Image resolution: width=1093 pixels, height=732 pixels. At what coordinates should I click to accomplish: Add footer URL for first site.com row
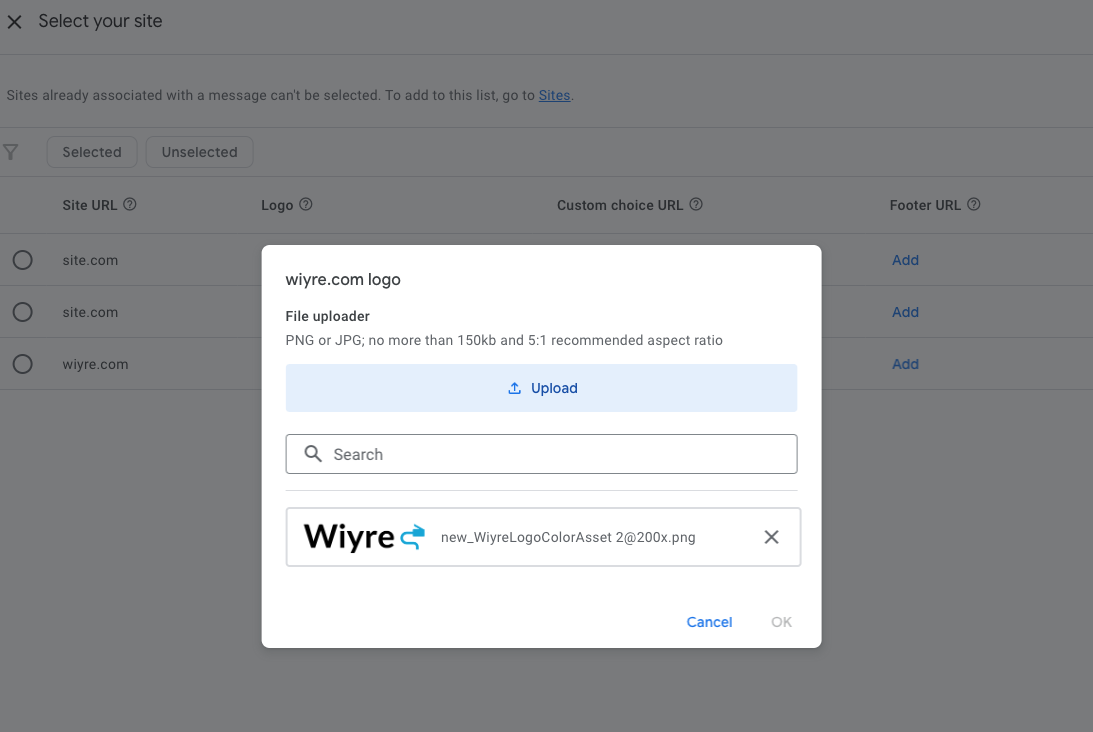(x=905, y=260)
